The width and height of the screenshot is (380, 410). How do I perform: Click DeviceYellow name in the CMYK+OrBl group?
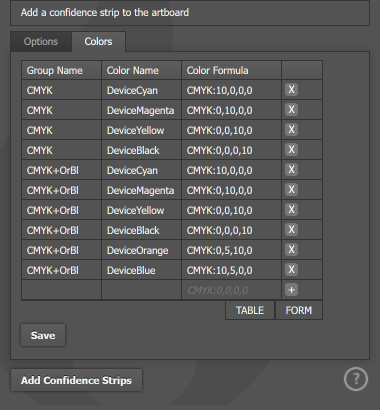pyautogui.click(x=141, y=210)
